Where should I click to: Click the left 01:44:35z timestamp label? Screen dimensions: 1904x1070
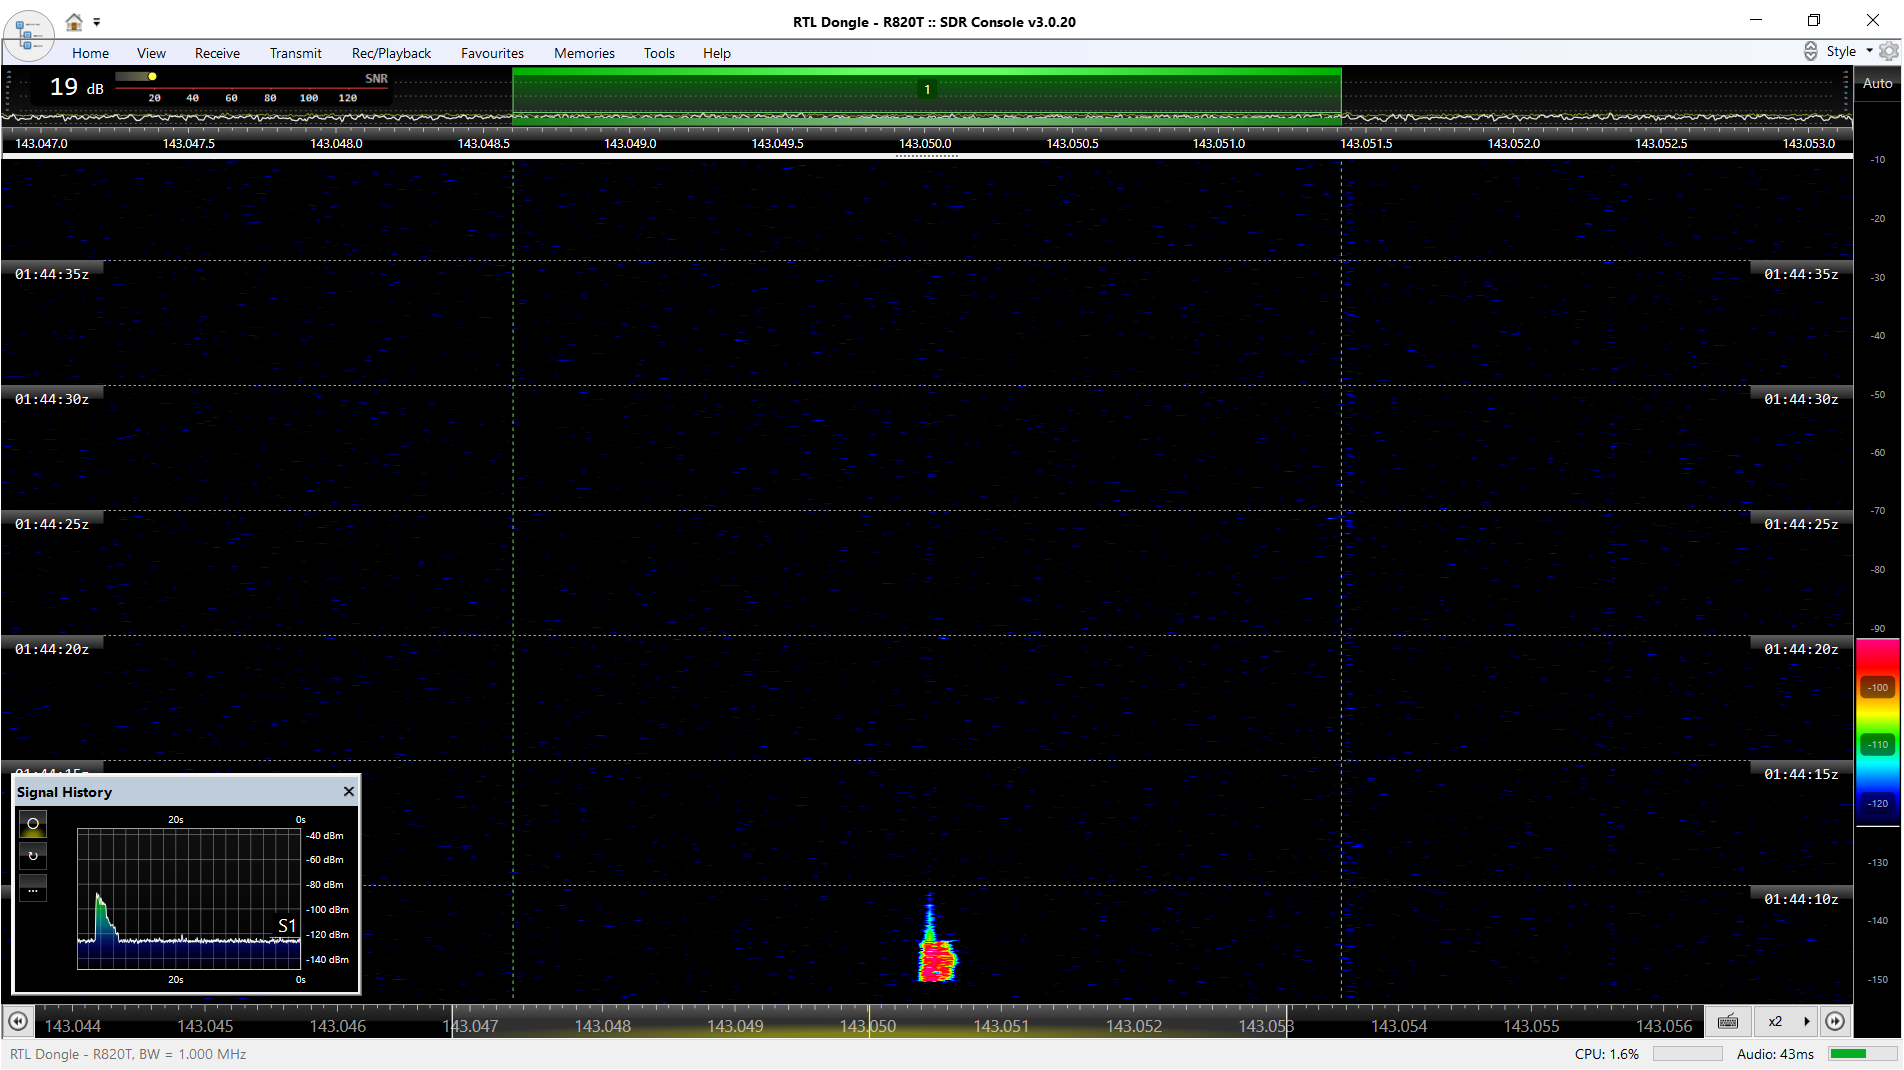click(52, 274)
